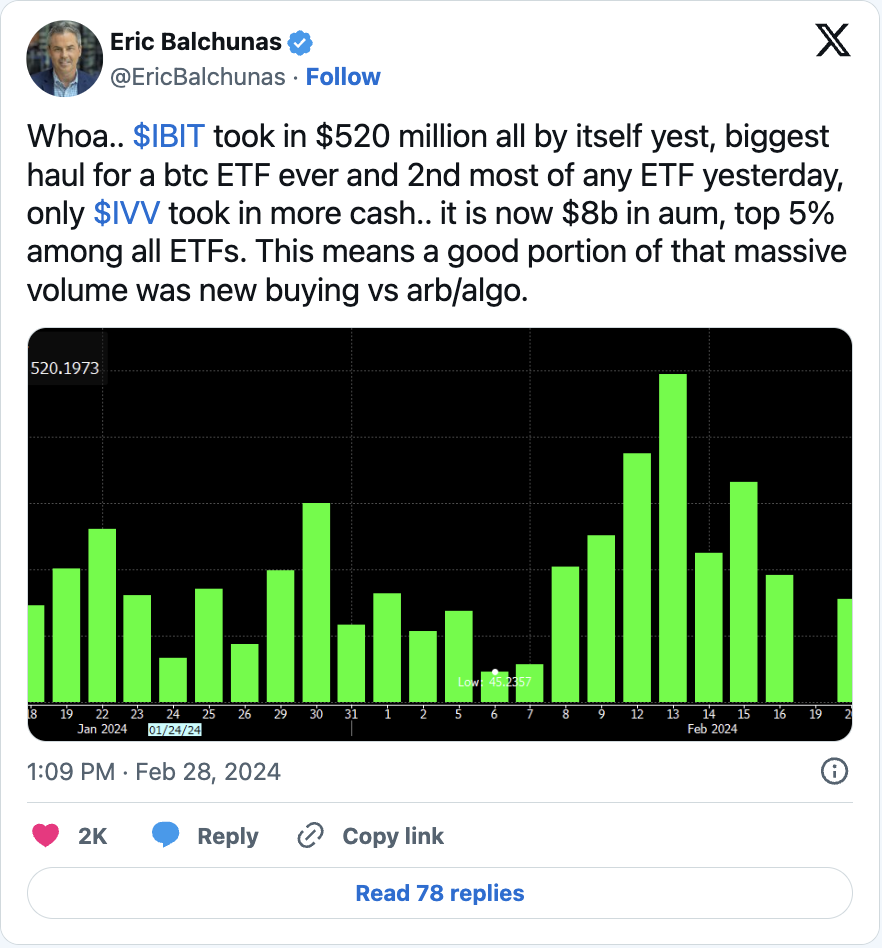
Task: Click the red heart like icon
Action: 46,836
